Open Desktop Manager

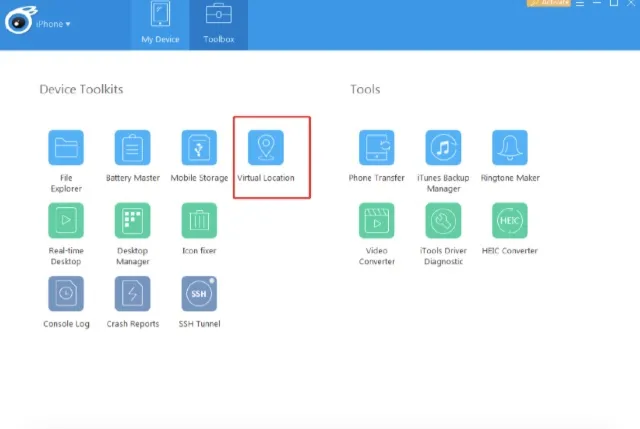(132, 220)
